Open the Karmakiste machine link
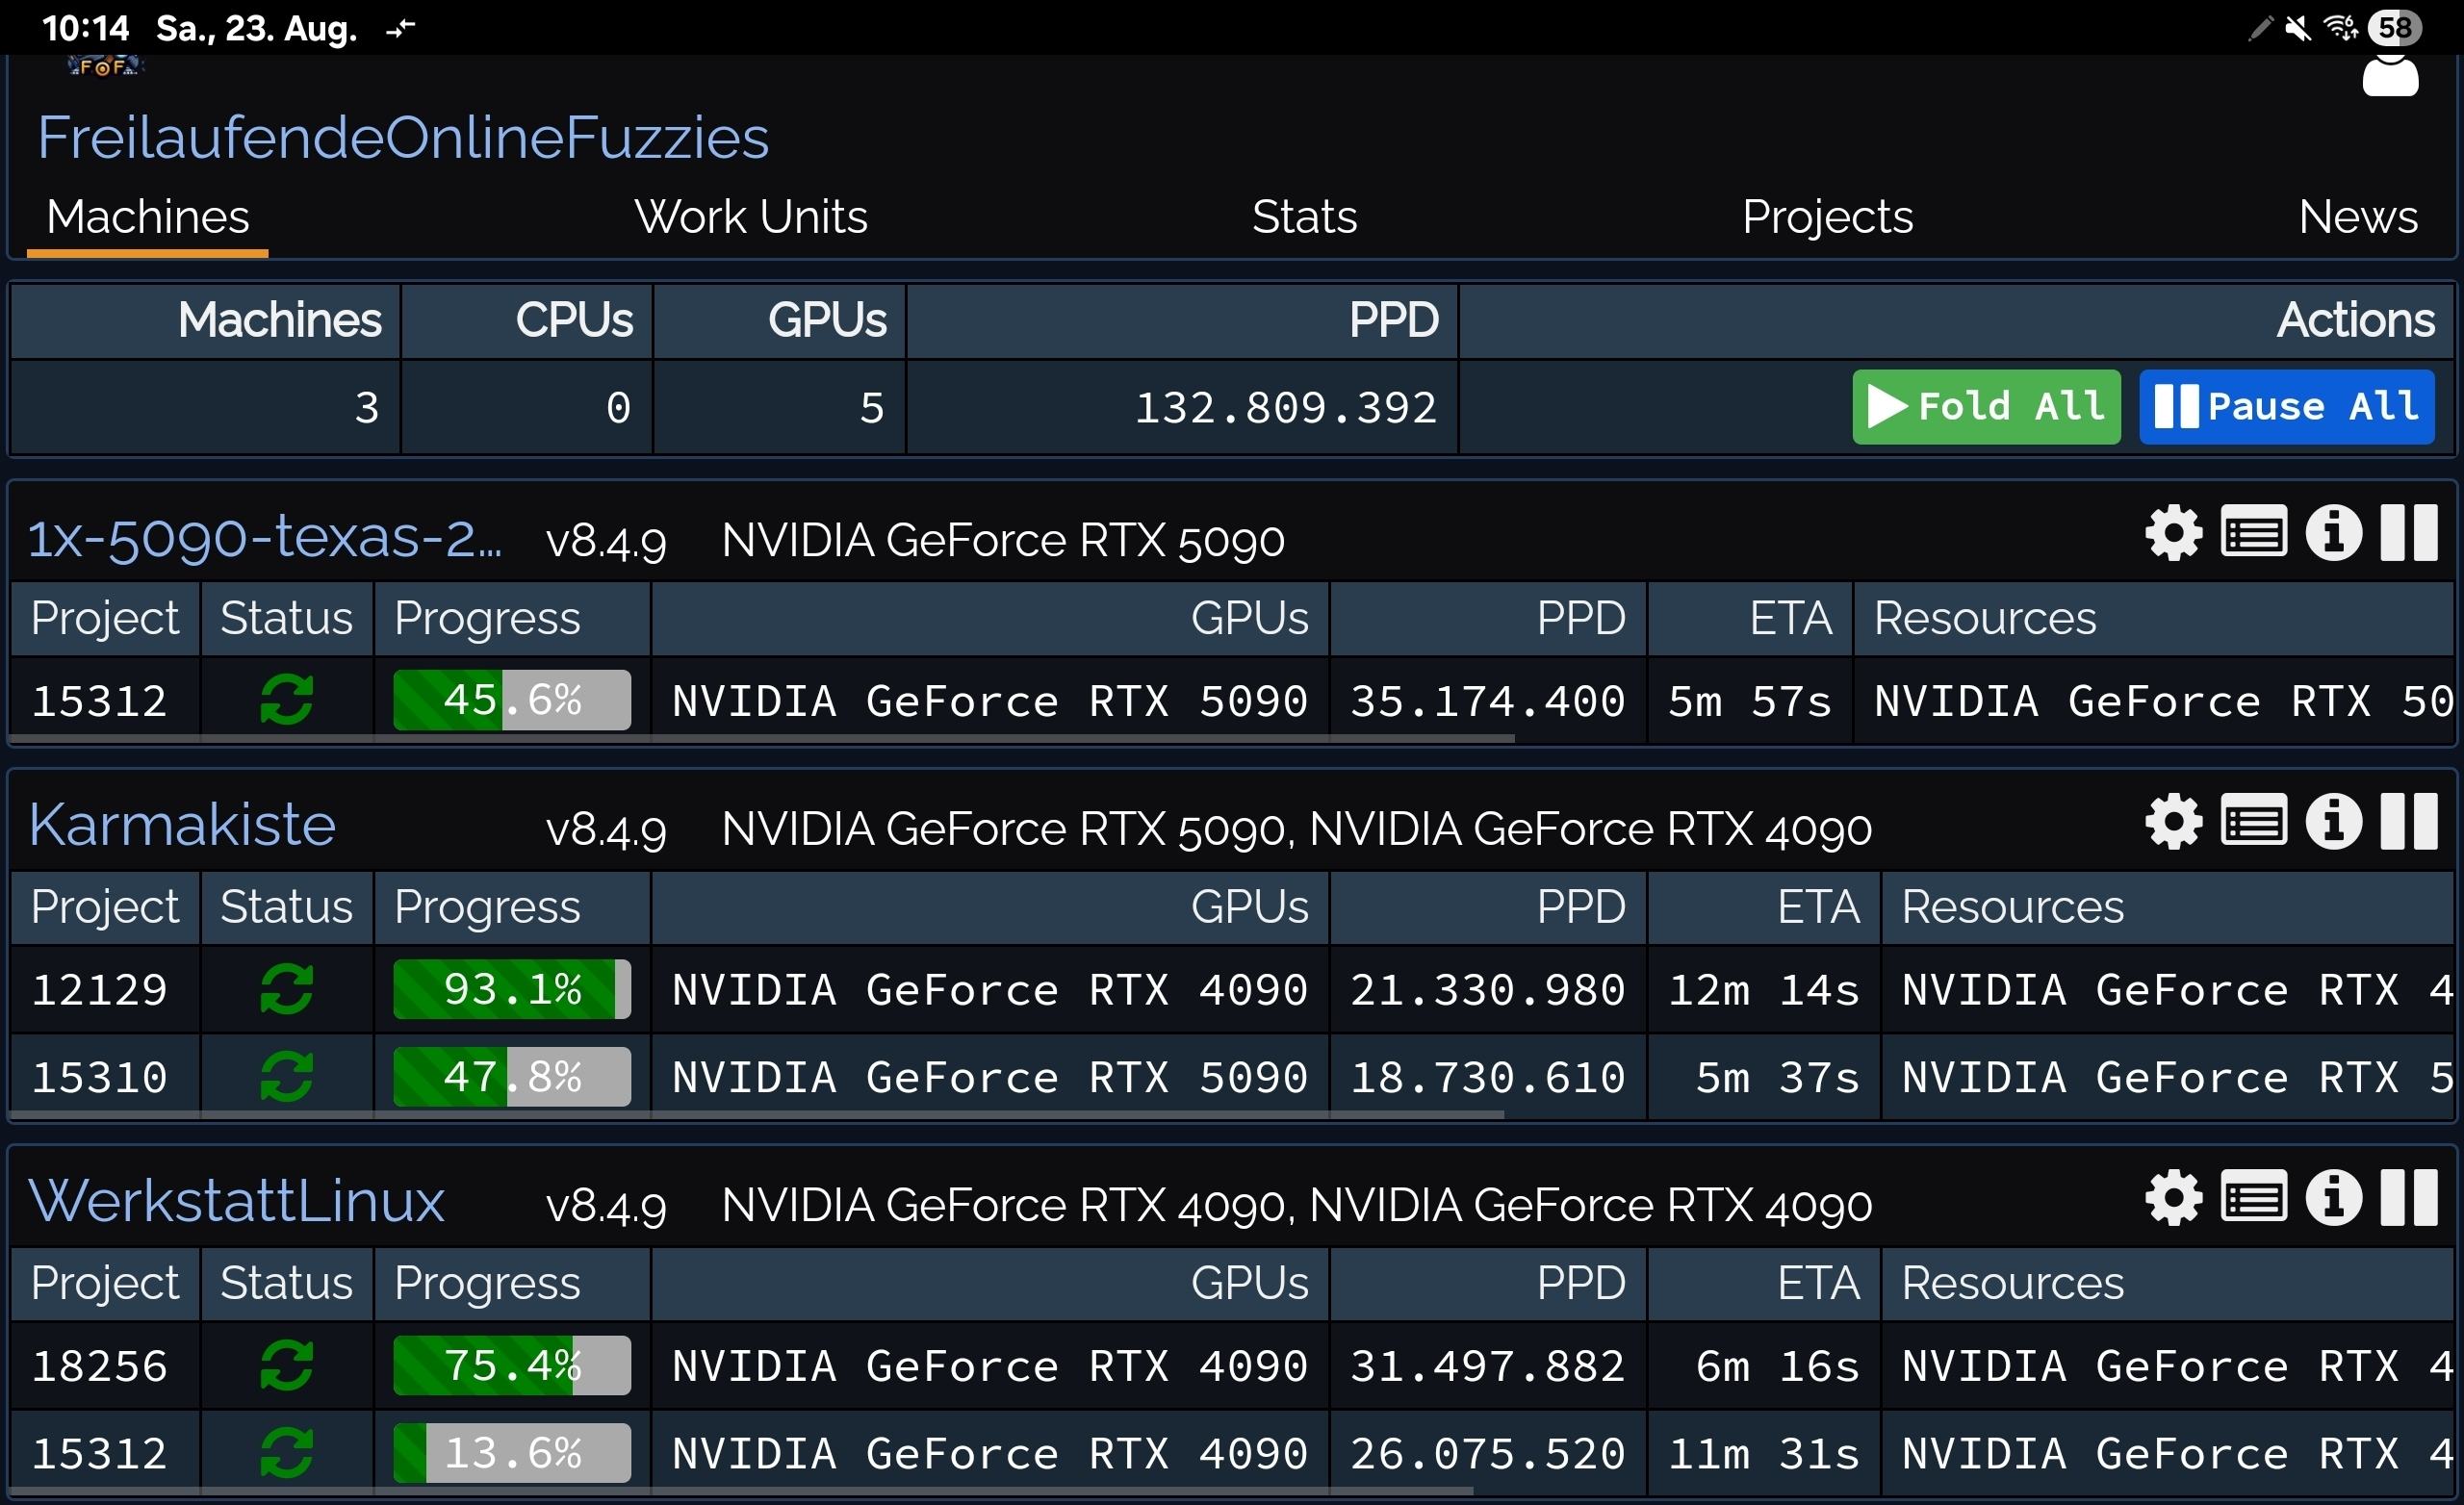 pos(182,825)
